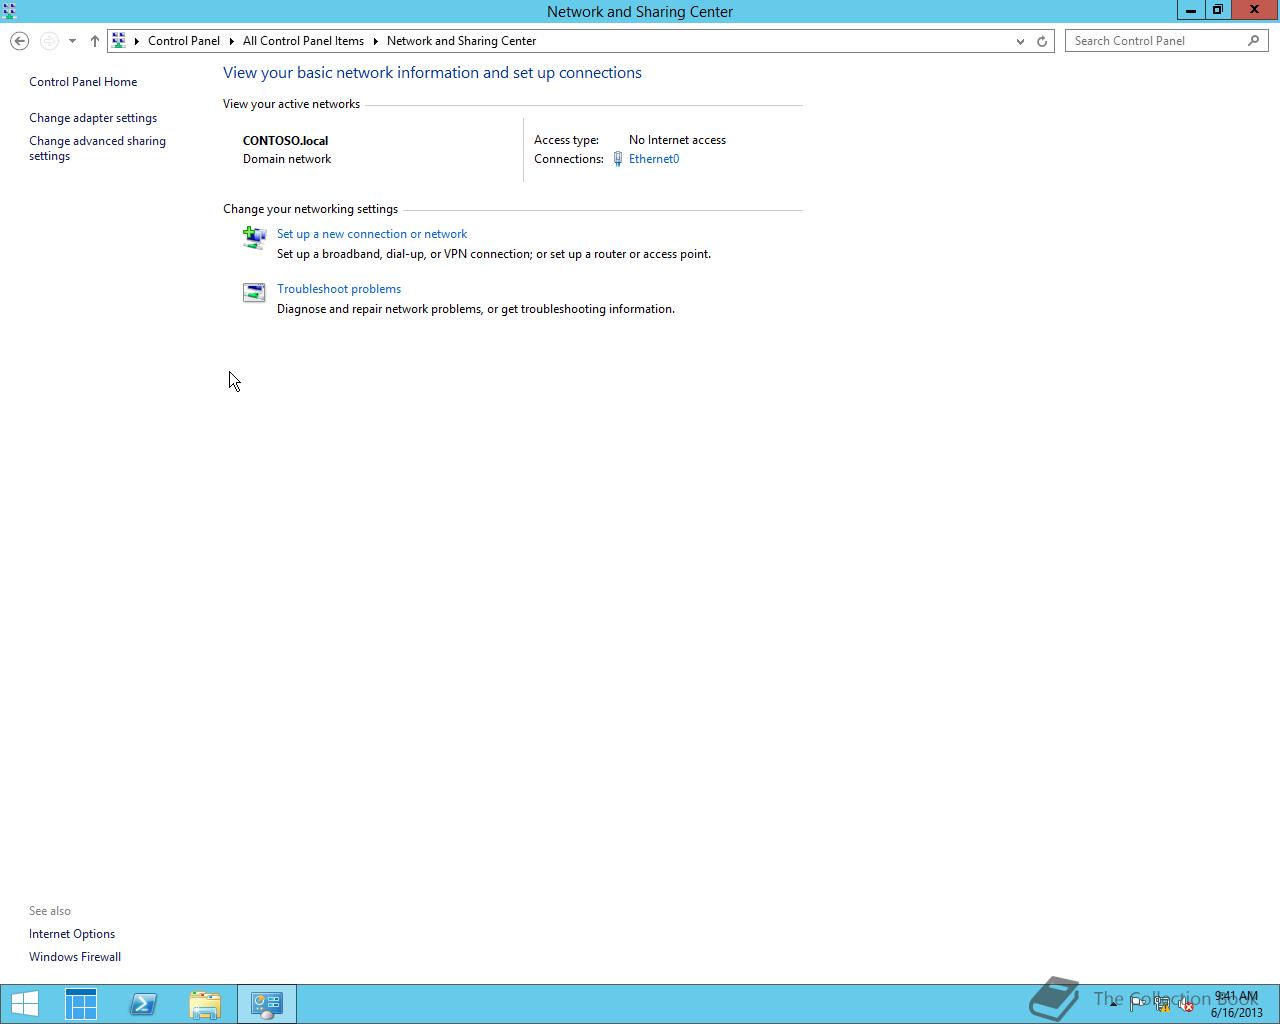Click the search magnifier icon
This screenshot has height=1024, width=1280.
[x=1253, y=41]
